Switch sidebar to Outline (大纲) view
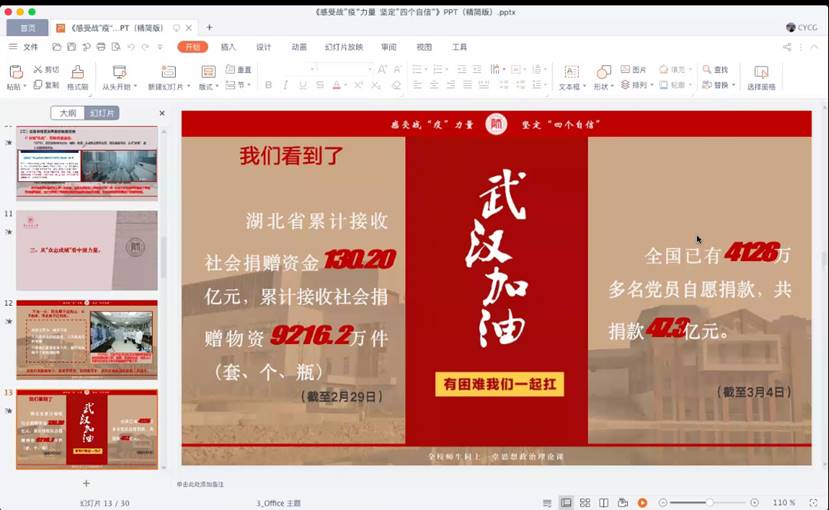Screen dimensions: 829x510 [x=68, y=113]
